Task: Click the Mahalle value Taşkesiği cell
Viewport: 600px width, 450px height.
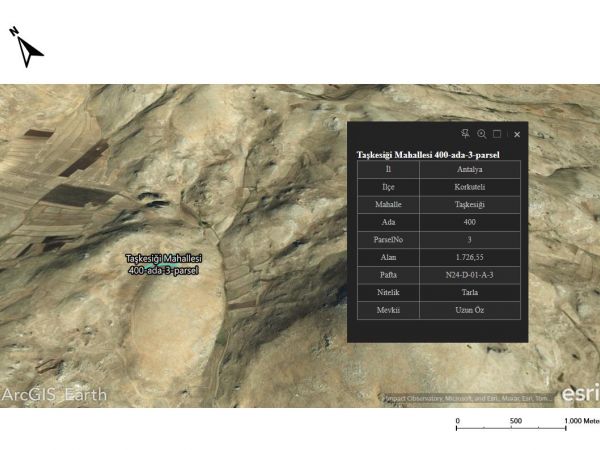Action: click(470, 205)
